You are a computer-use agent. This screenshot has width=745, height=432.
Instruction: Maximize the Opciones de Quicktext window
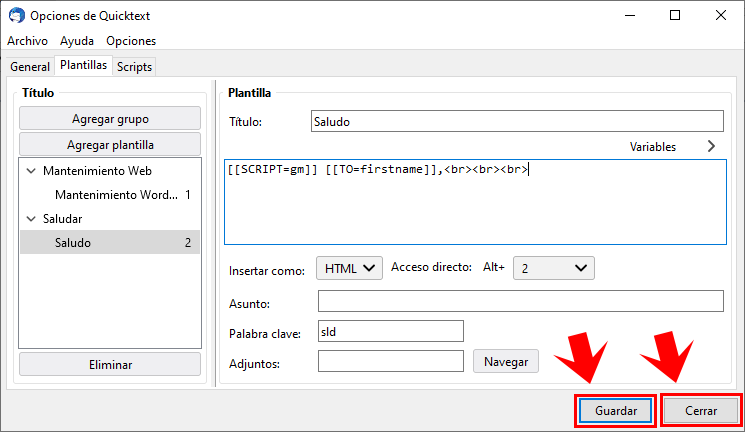(675, 15)
